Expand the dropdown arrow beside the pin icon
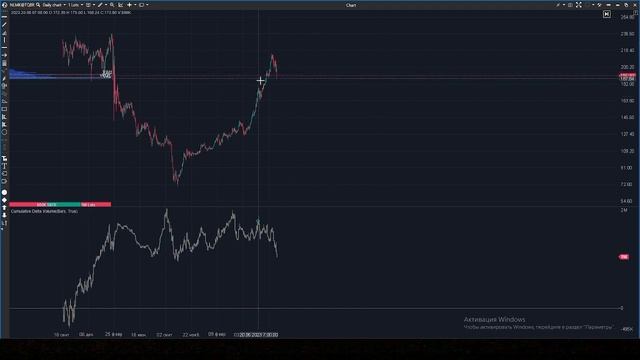This screenshot has width=640, height=360. [564, 5]
